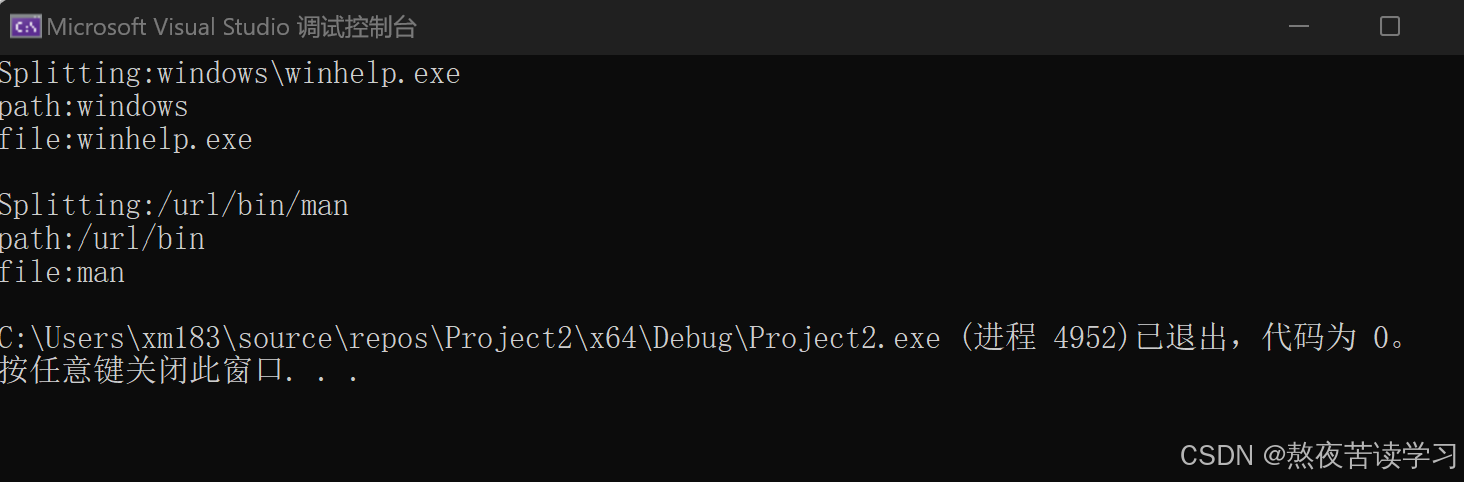
Task: Click the Project2.exe path in the exit message
Action: click(x=470, y=339)
